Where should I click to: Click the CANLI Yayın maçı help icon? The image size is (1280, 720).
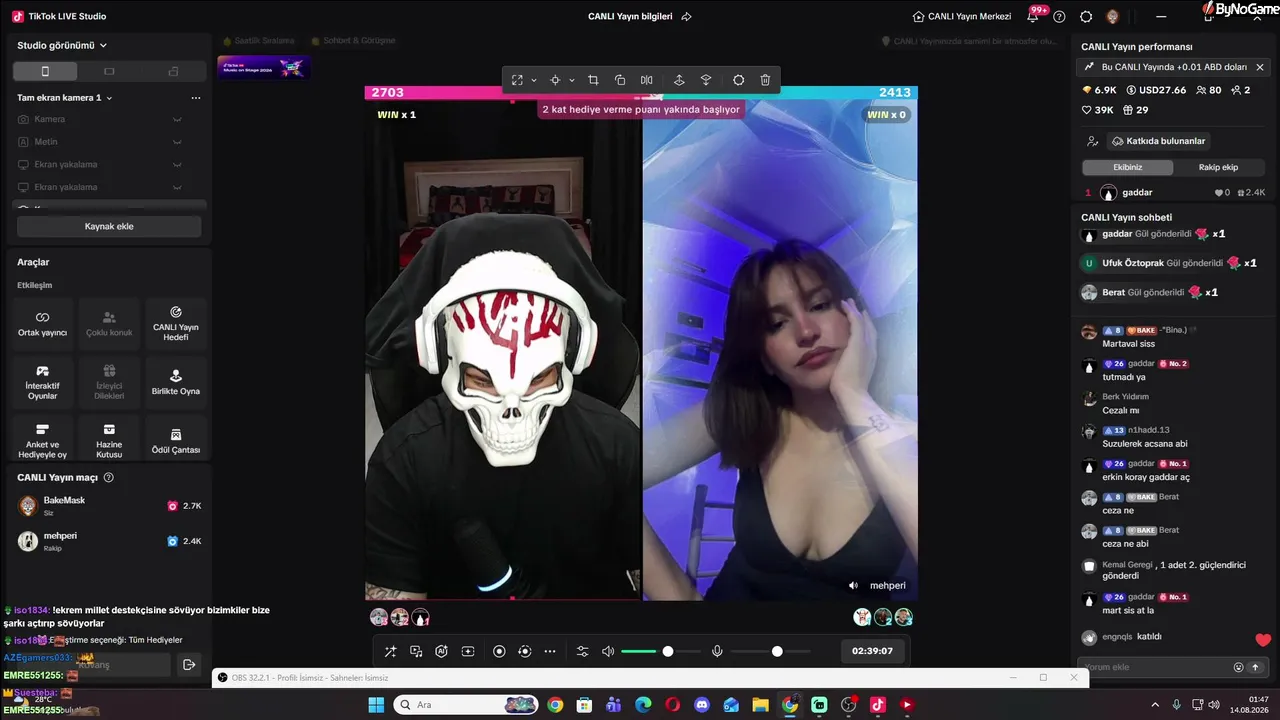point(109,478)
